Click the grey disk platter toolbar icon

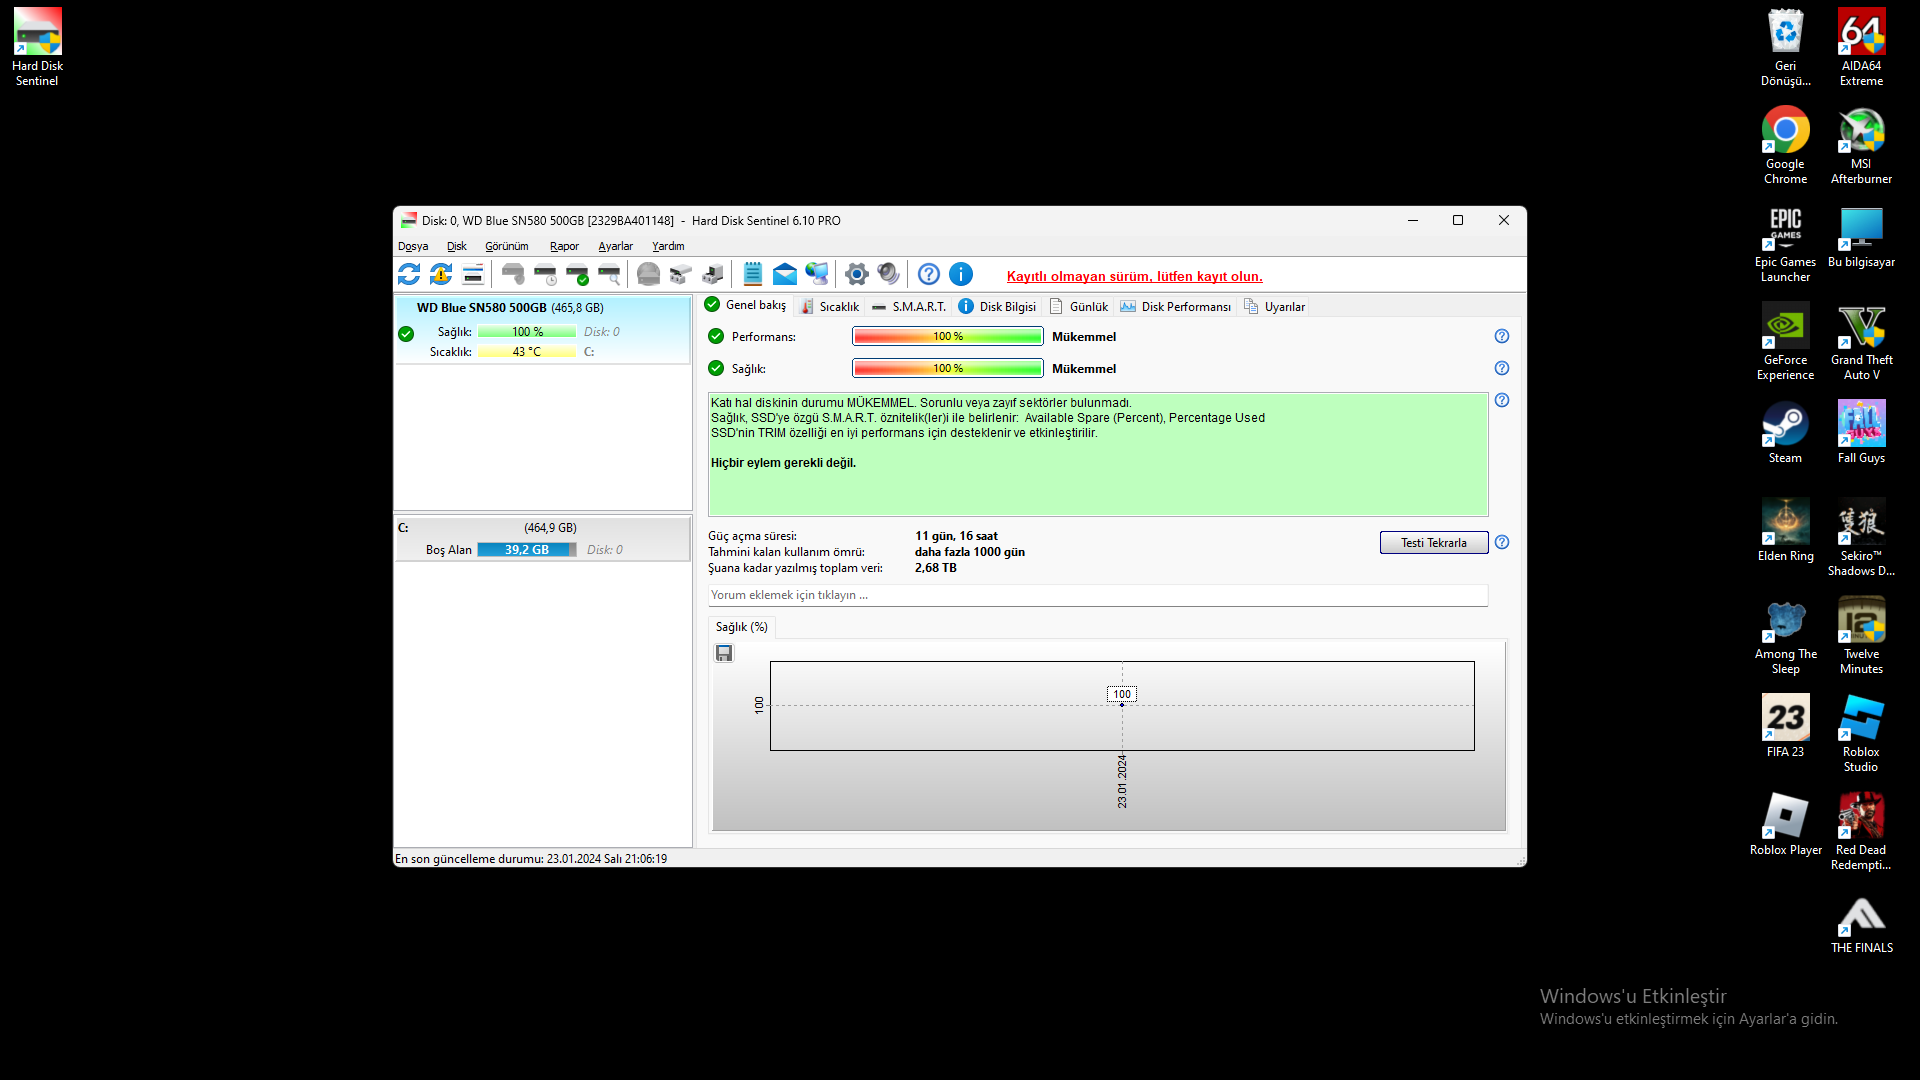tap(648, 274)
